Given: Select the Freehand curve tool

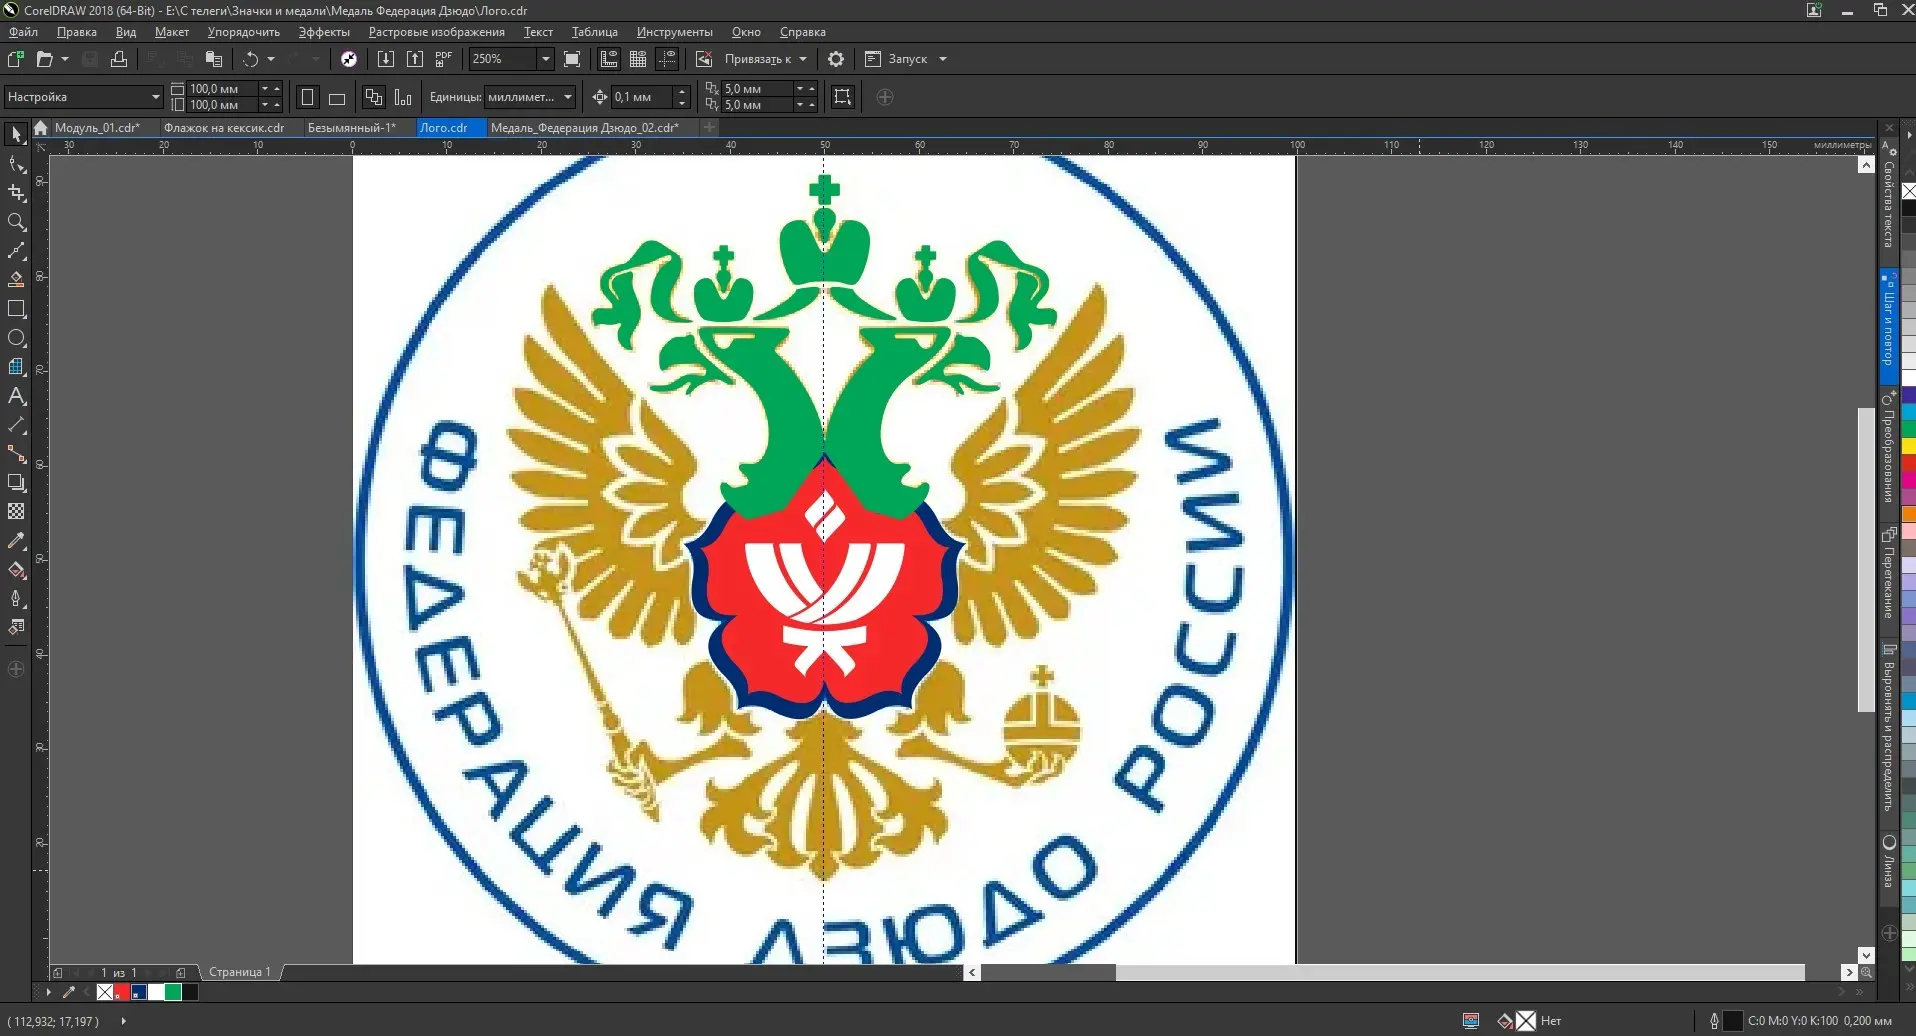Looking at the screenshot, I should point(16,251).
